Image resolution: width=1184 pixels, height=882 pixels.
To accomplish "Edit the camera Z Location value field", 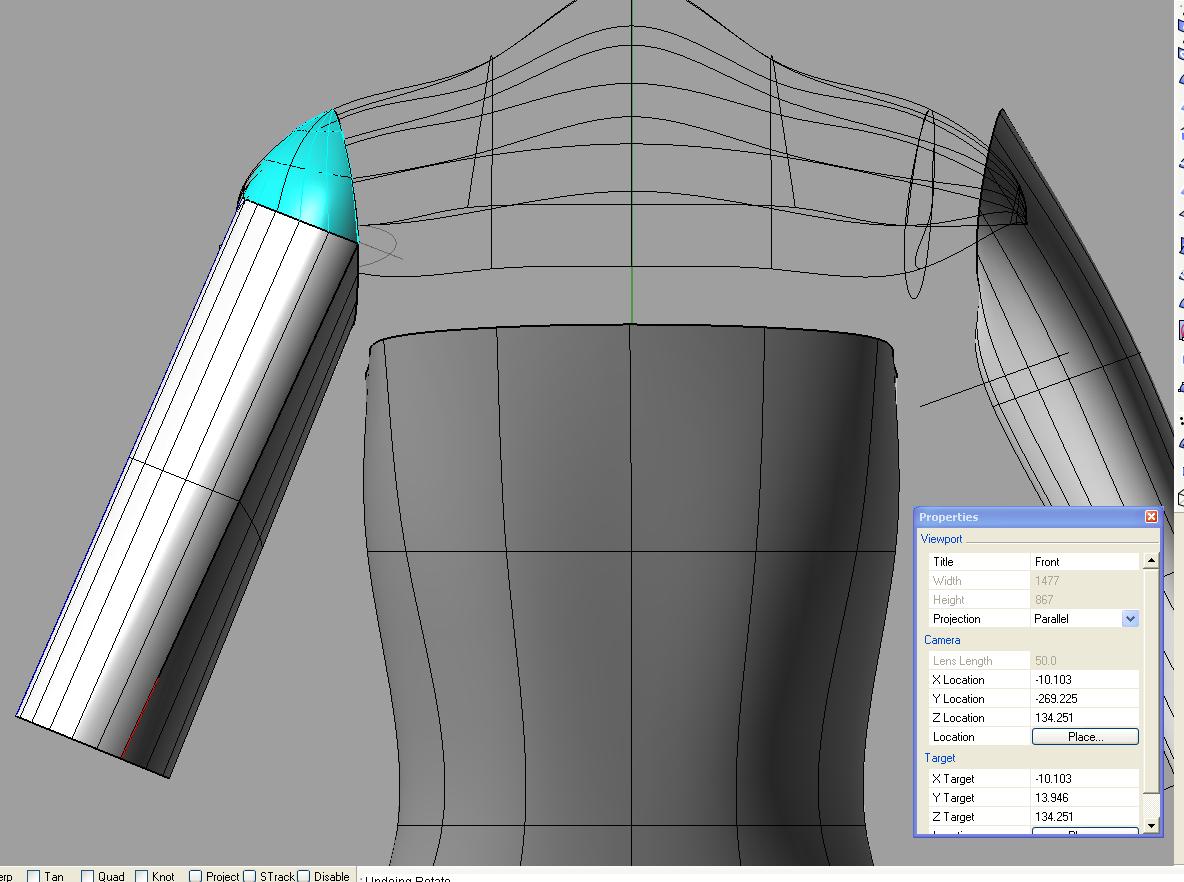I will click(1084, 718).
